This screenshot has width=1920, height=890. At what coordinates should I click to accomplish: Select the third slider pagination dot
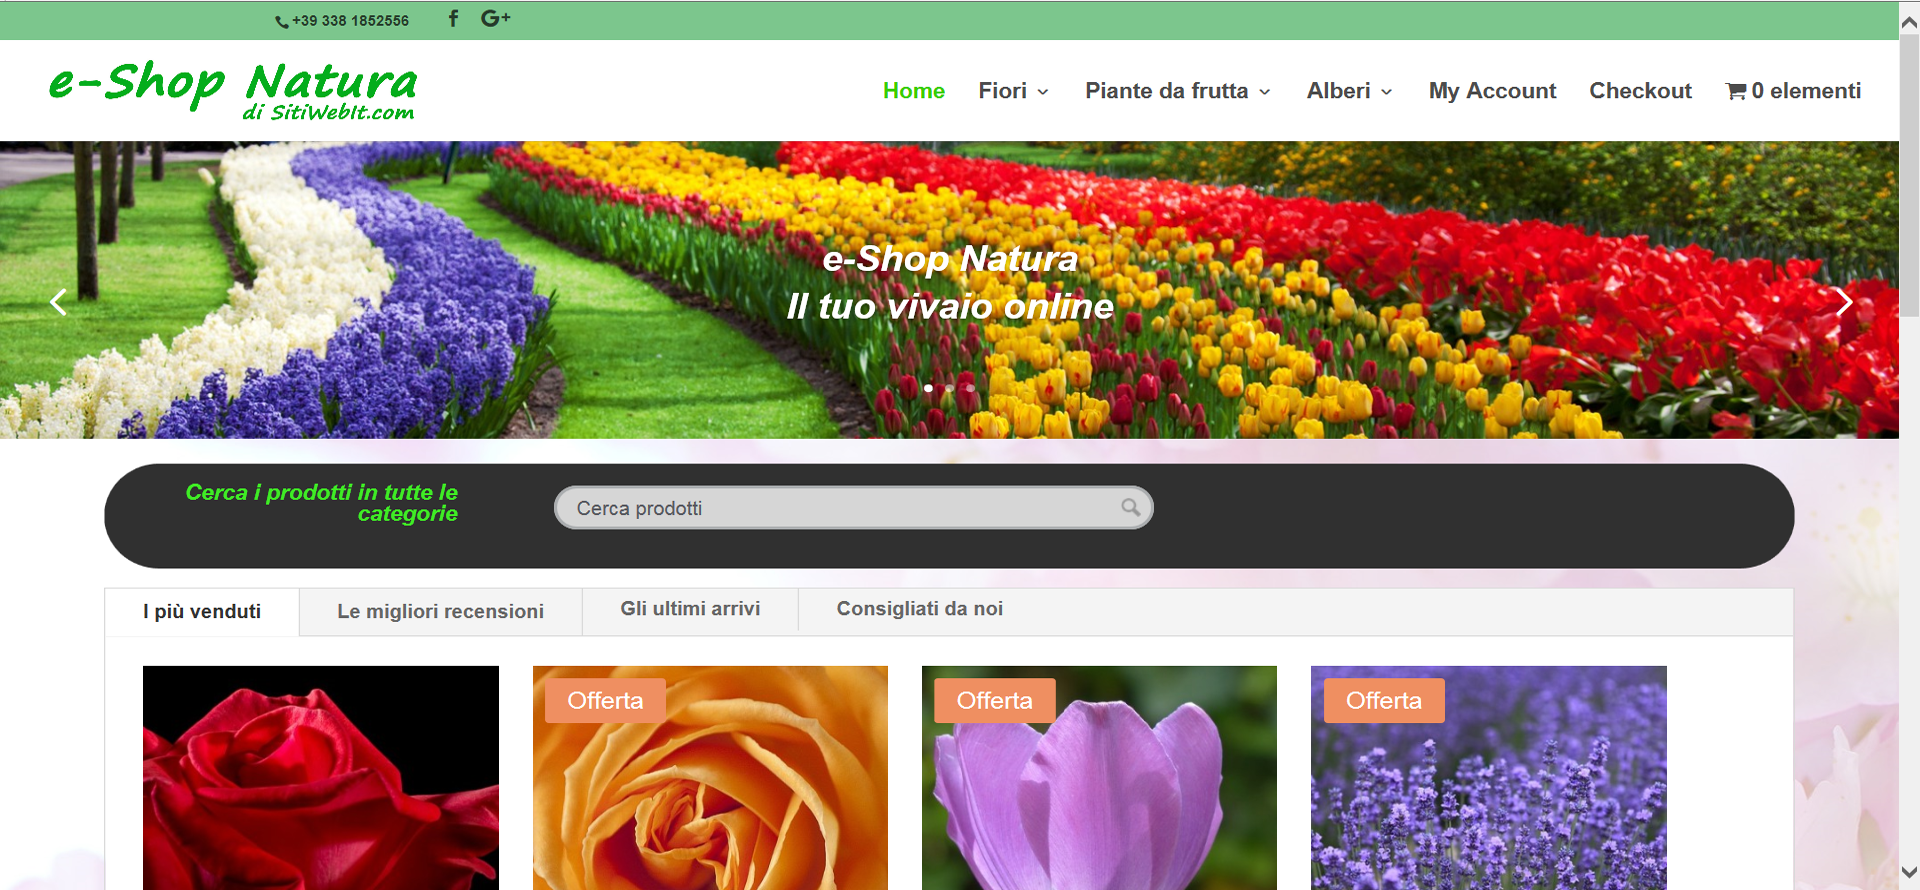(970, 388)
